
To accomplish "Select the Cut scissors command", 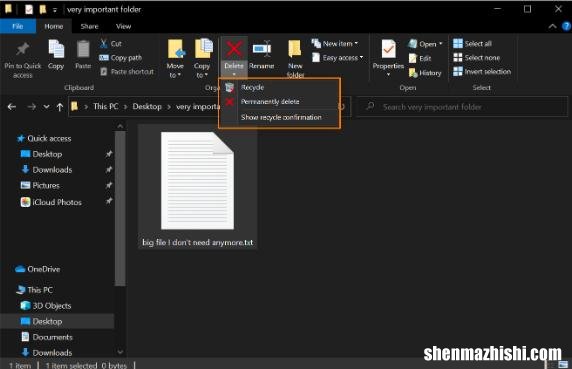I will coord(111,44).
